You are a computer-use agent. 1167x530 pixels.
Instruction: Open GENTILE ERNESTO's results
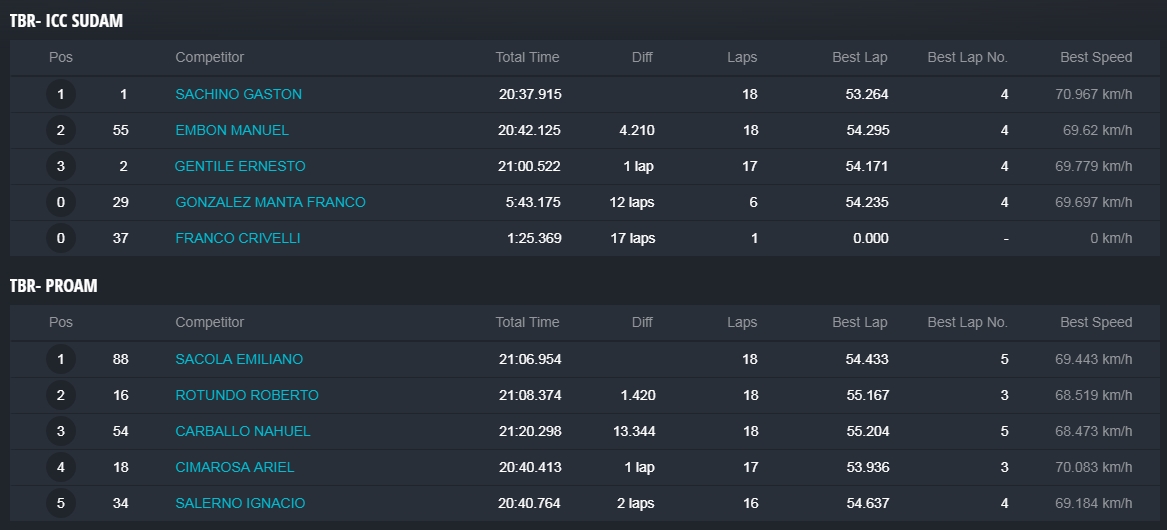[x=240, y=166]
